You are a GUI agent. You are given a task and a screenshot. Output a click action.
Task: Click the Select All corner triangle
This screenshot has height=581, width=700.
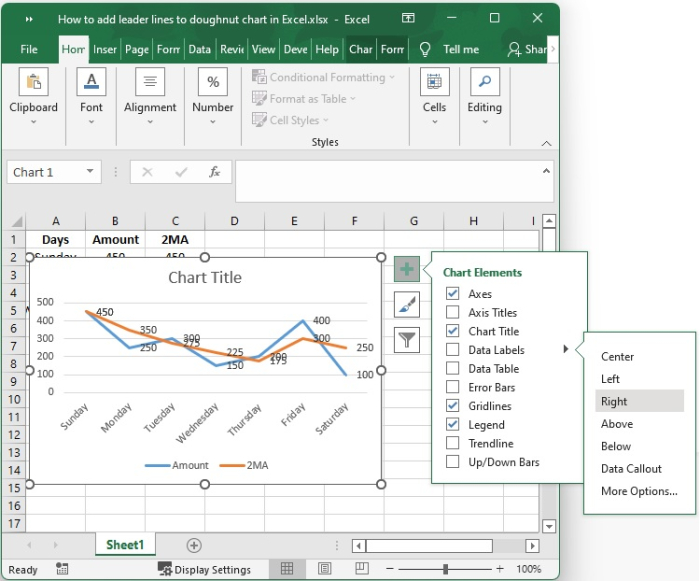[x=16, y=221]
